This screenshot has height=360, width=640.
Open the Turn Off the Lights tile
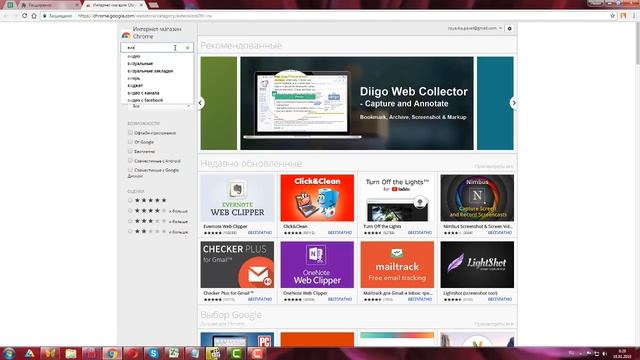[x=397, y=204]
